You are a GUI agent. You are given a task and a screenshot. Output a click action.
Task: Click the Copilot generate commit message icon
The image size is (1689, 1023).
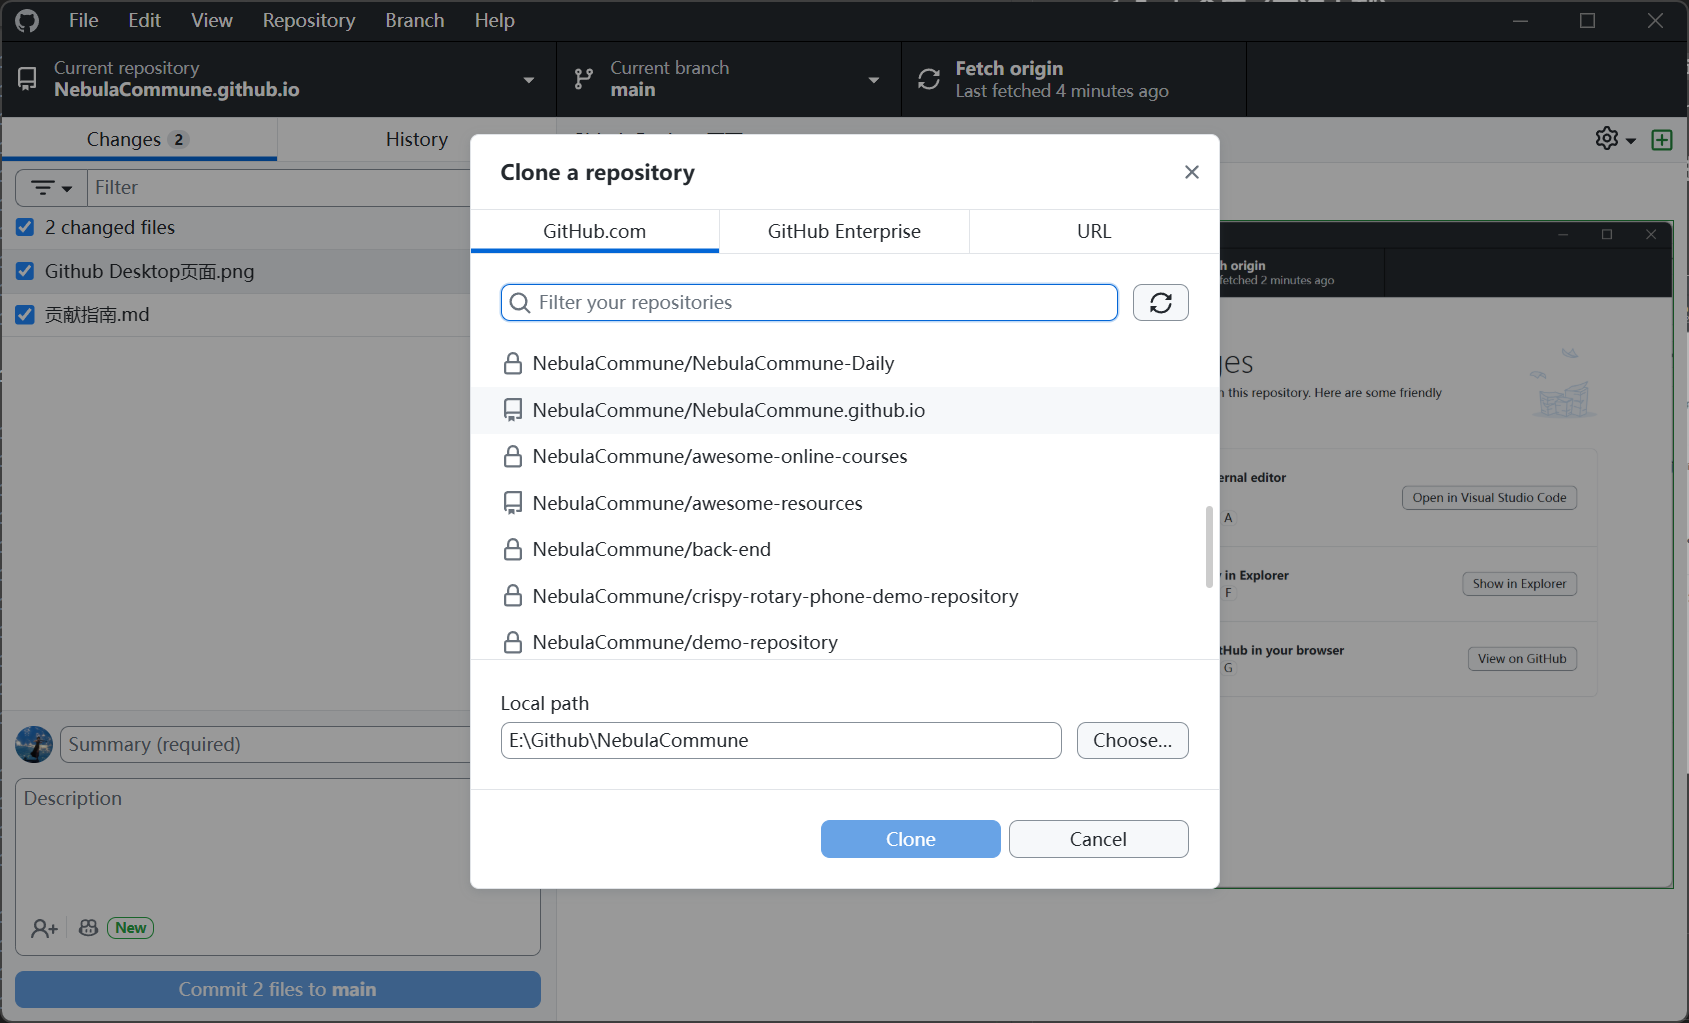click(89, 928)
